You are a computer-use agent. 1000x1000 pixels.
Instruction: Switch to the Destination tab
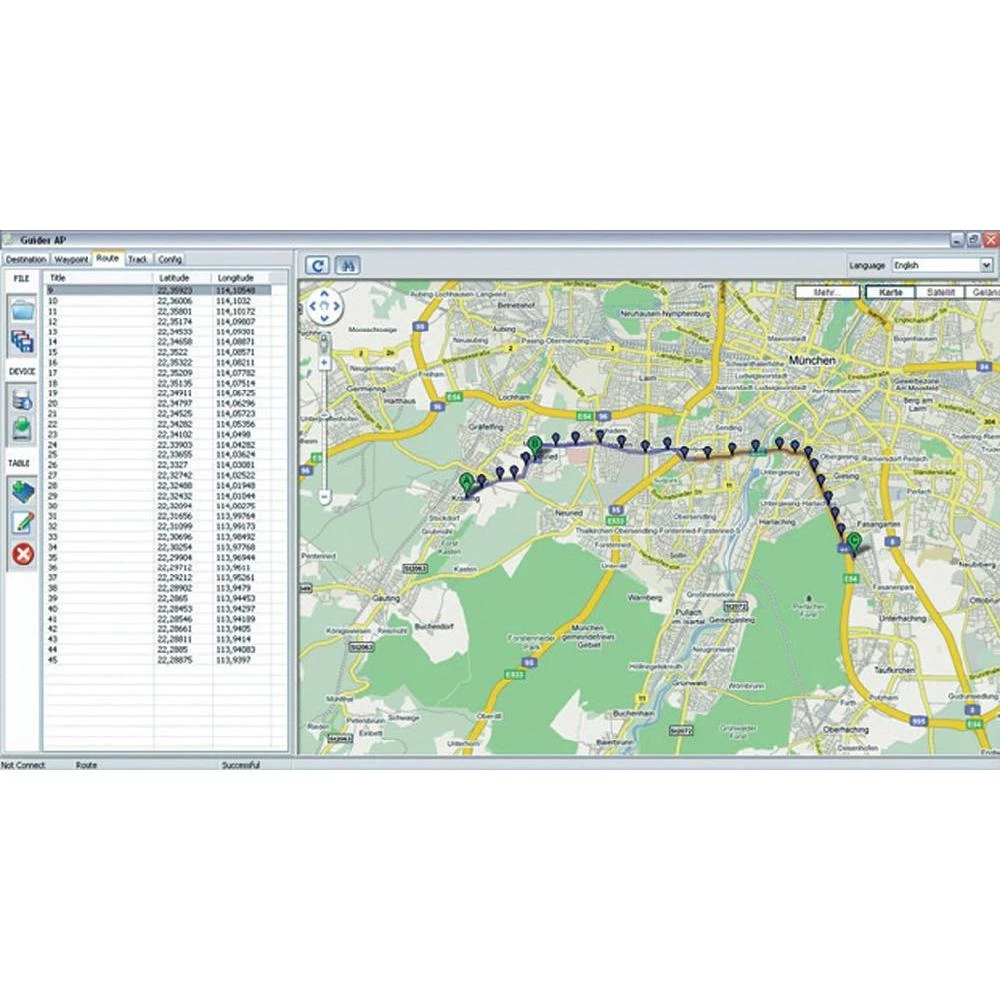click(26, 259)
